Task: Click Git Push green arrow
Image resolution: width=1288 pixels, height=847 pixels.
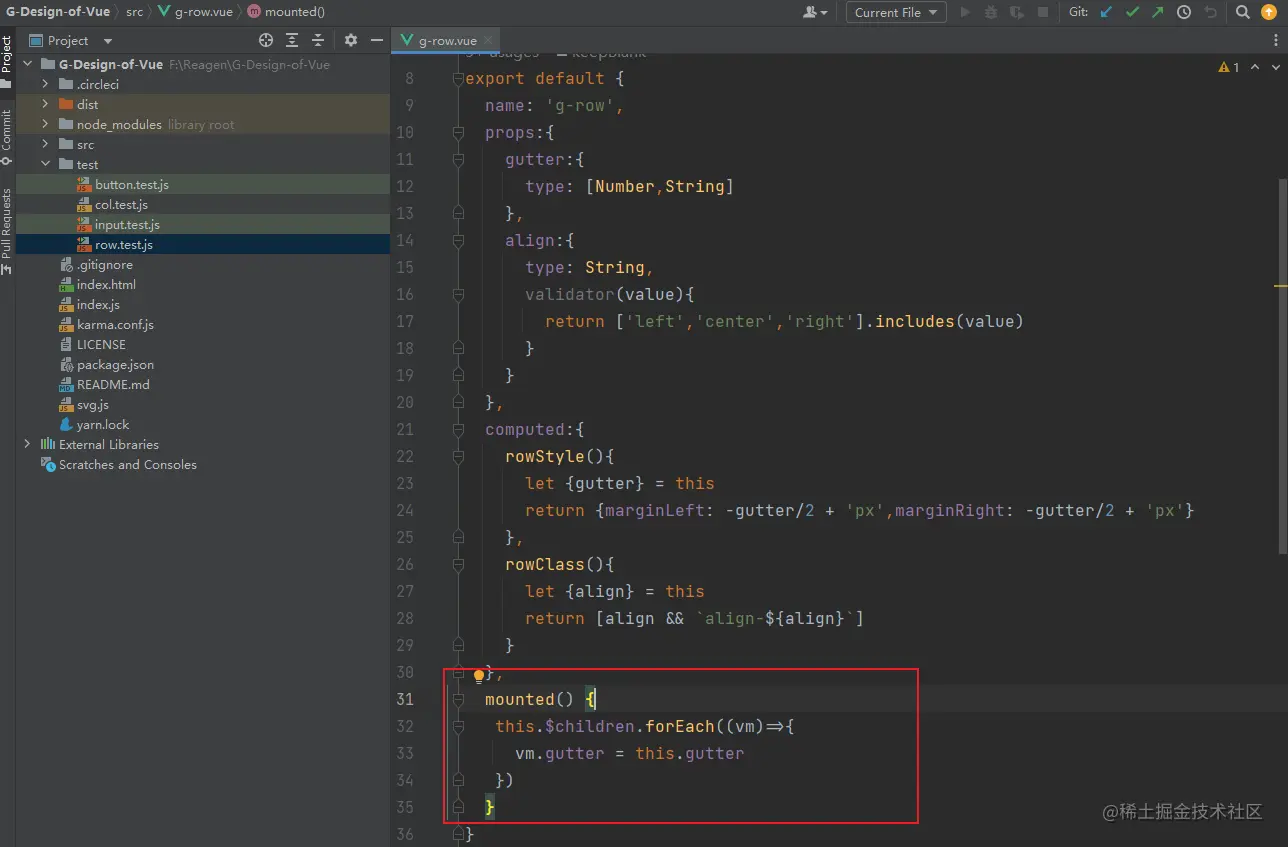Action: pyautogui.click(x=1157, y=12)
